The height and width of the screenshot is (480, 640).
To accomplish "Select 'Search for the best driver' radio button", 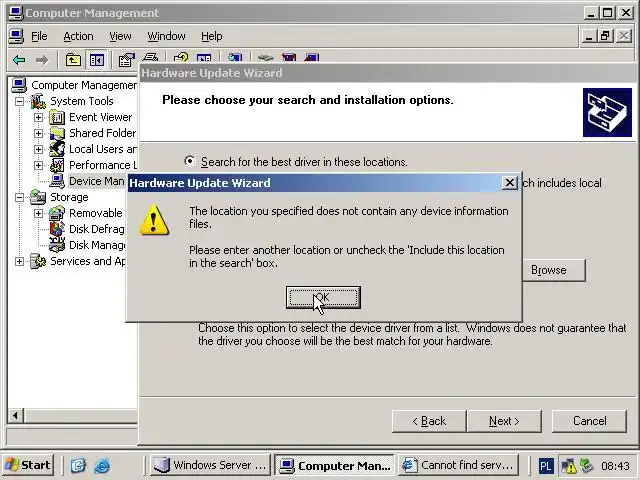I will 189,161.
